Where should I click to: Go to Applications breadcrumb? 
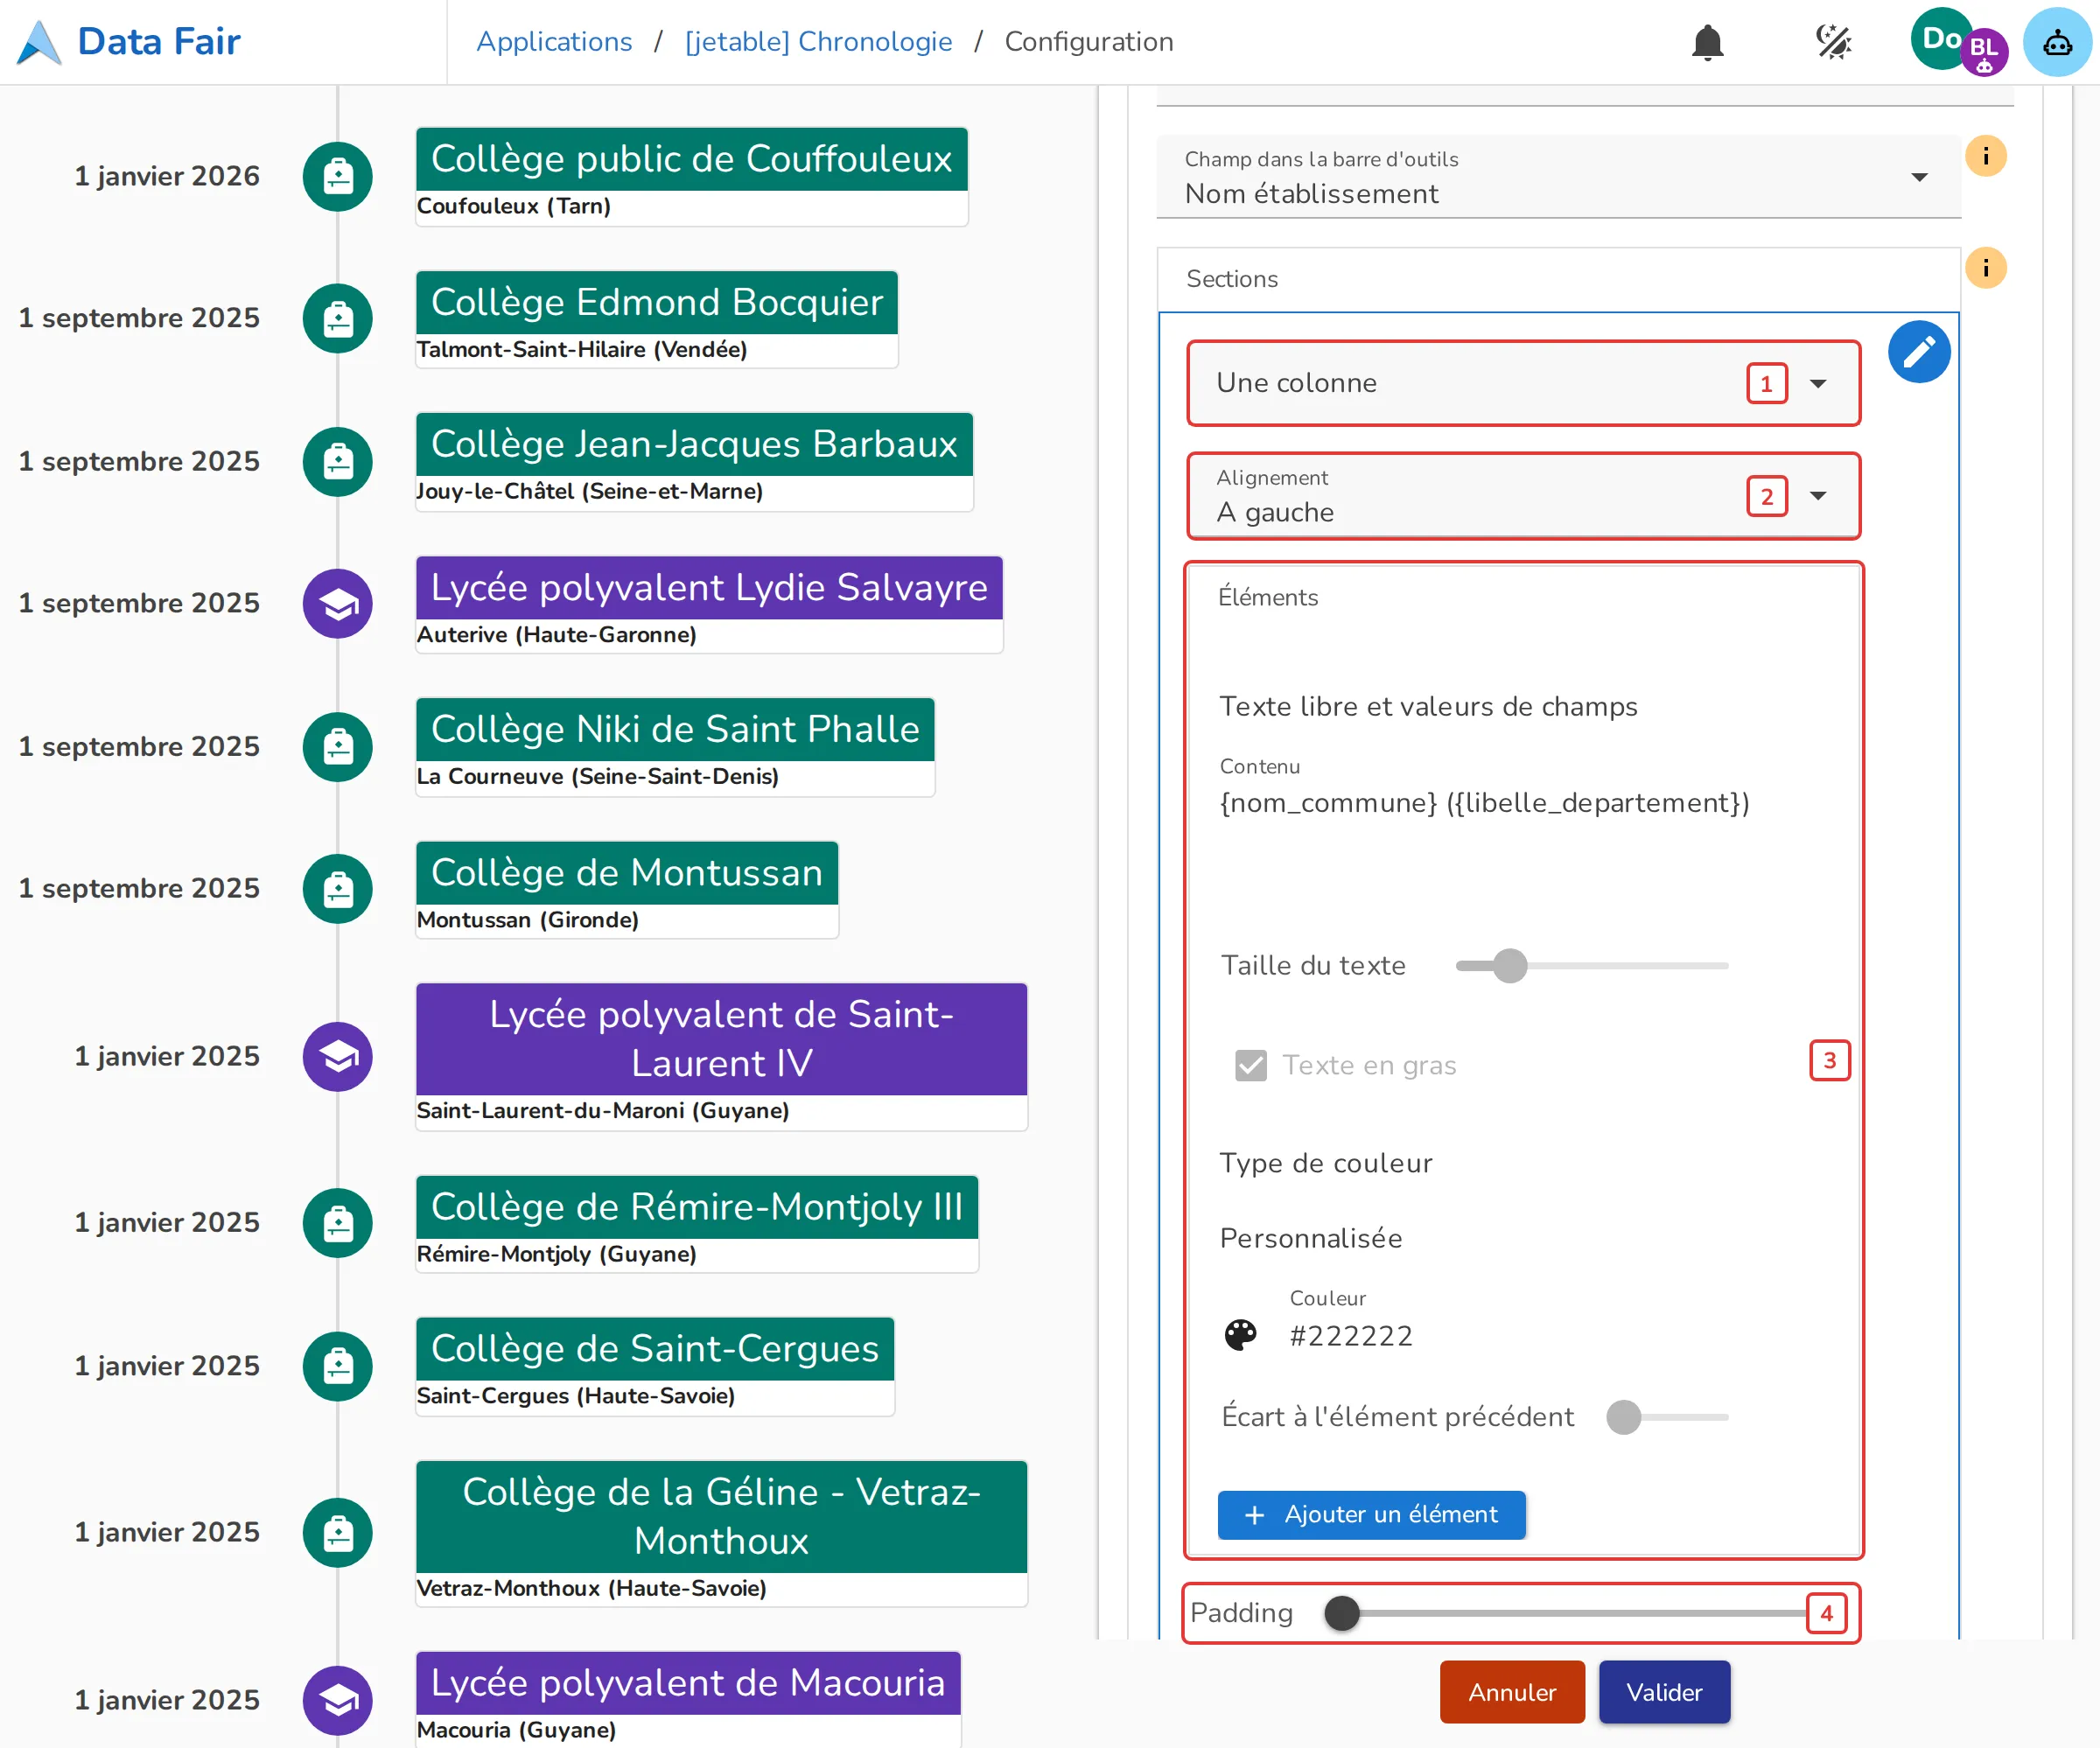[554, 42]
